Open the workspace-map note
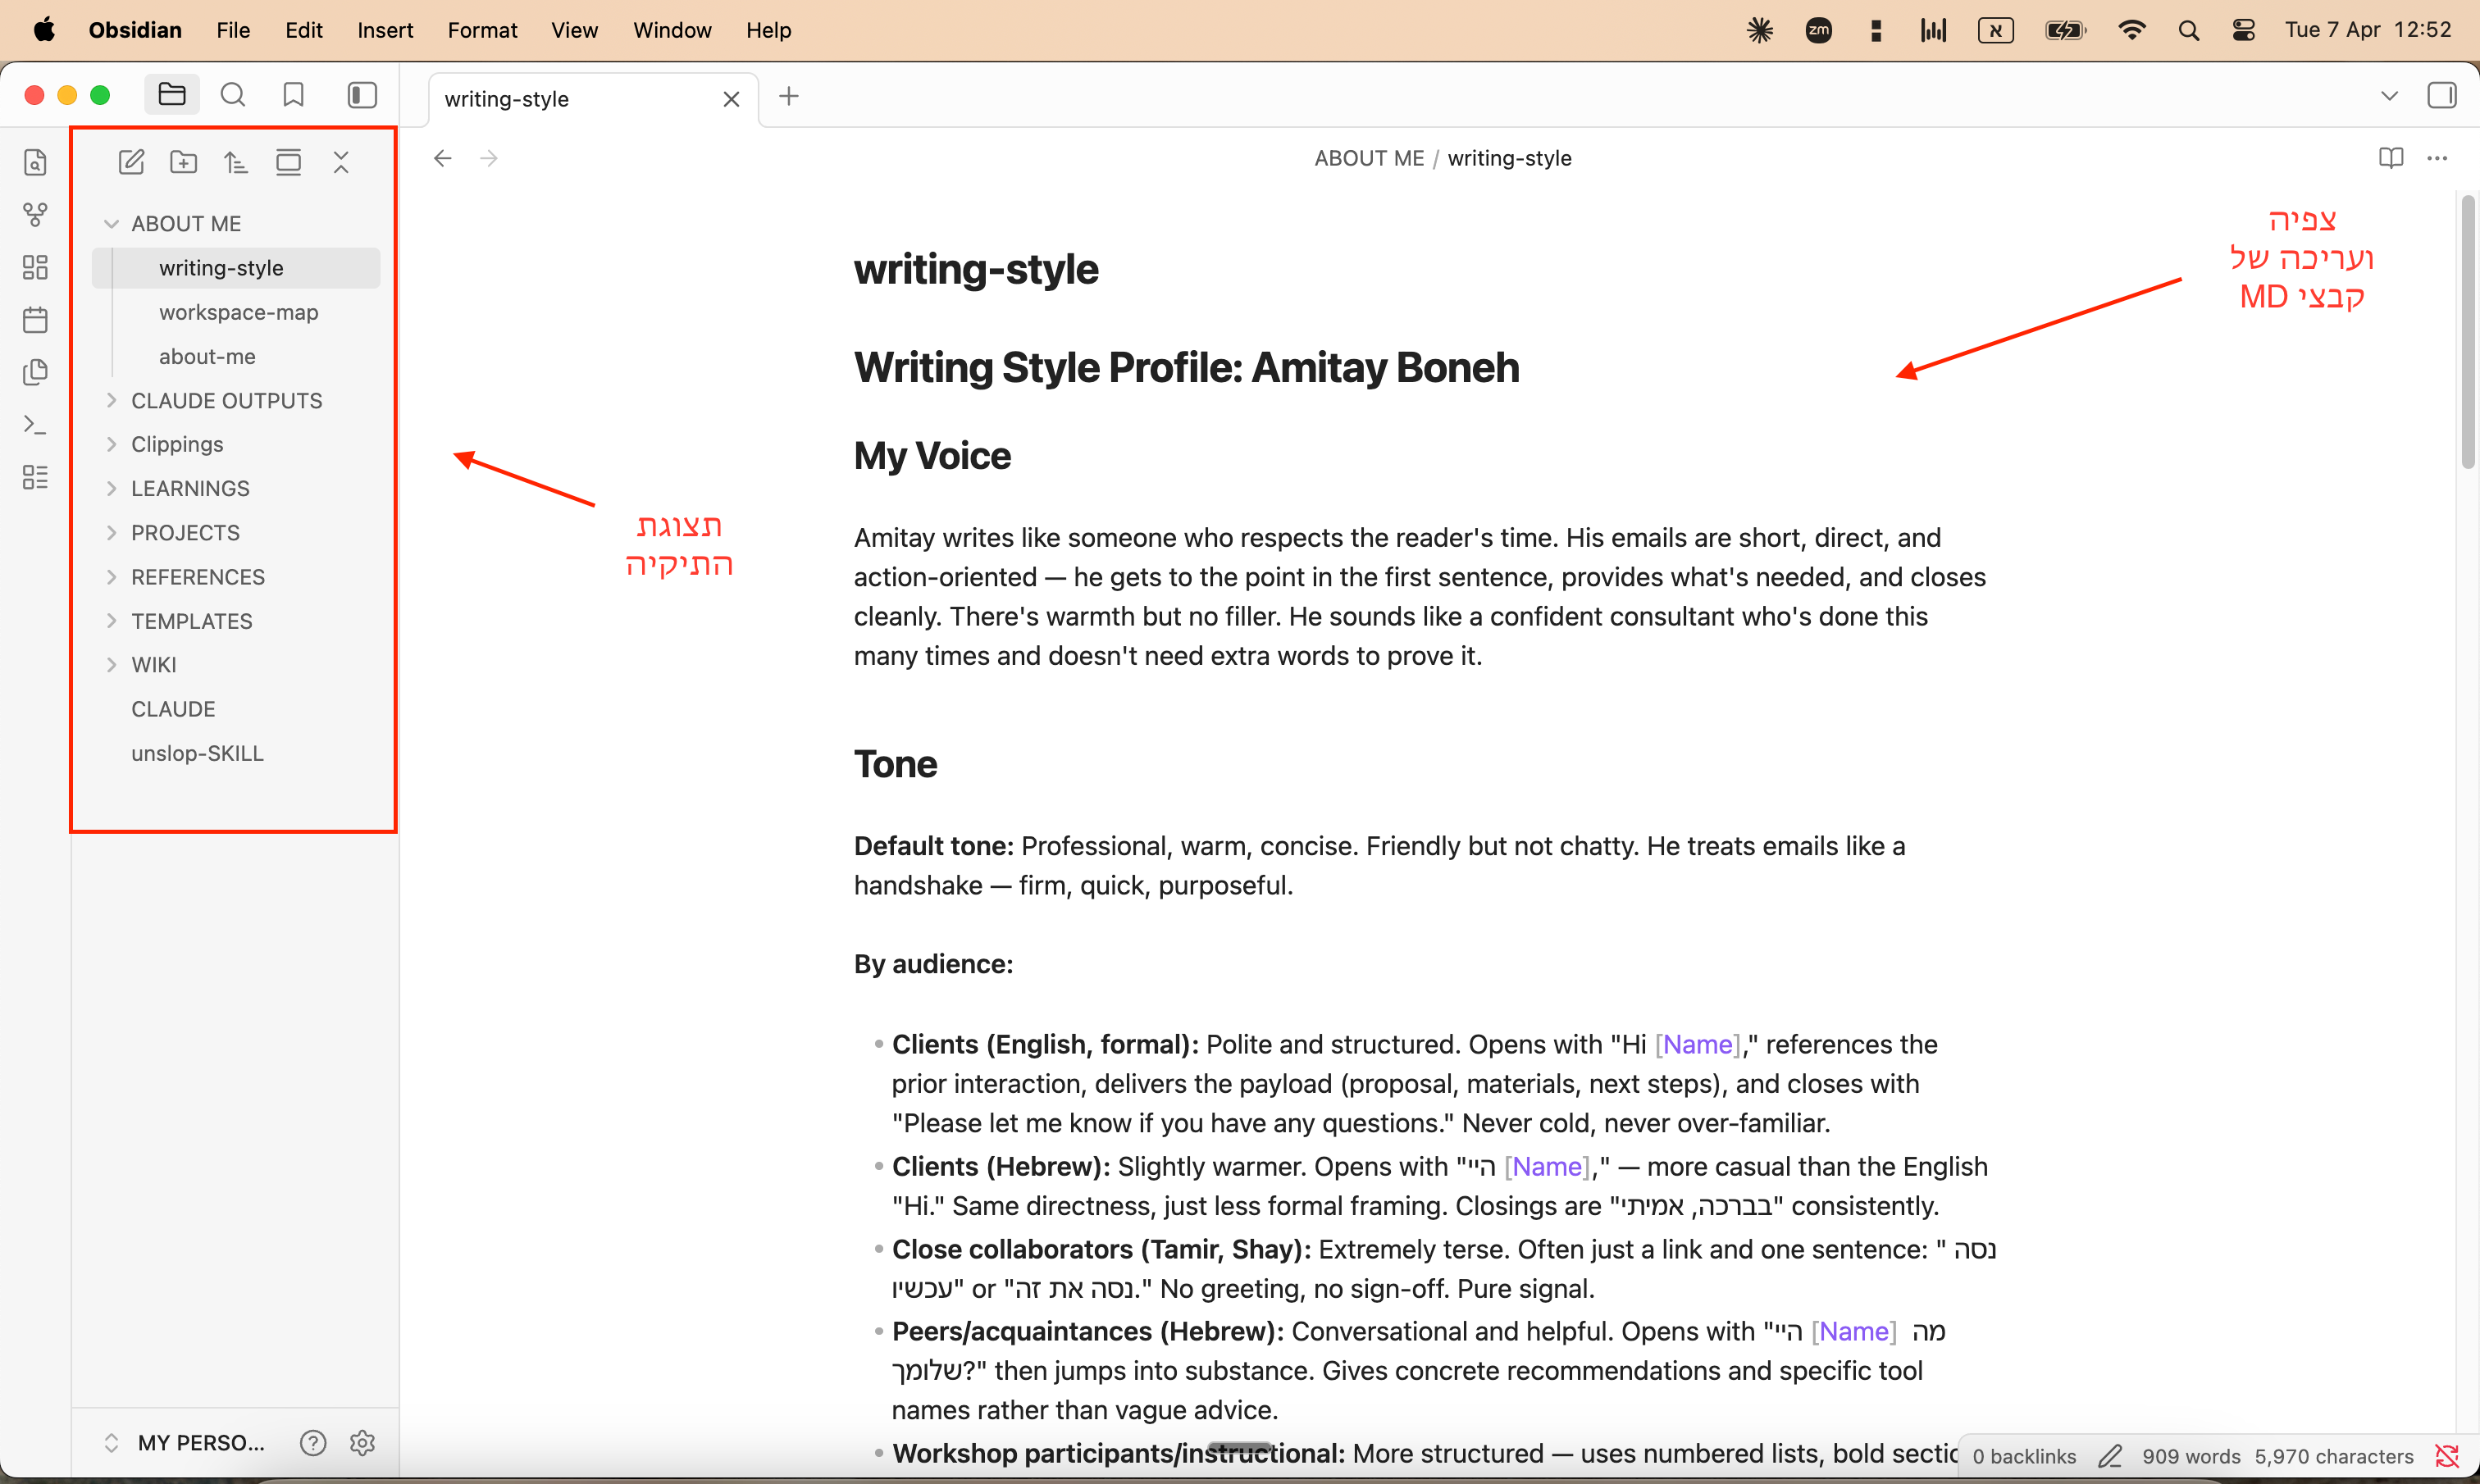Image resolution: width=2480 pixels, height=1484 pixels. click(x=238, y=312)
